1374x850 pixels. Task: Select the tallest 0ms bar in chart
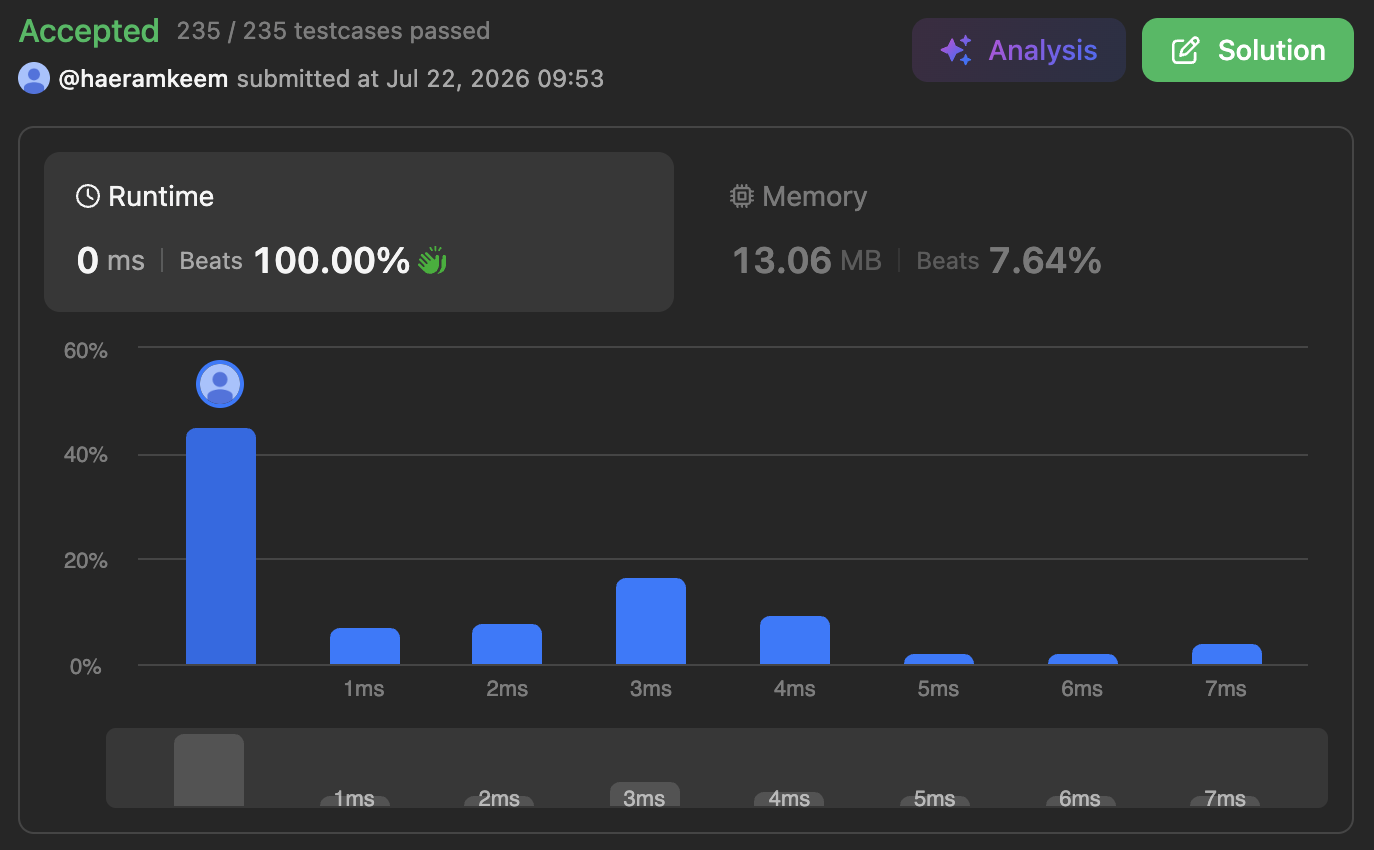(221, 546)
